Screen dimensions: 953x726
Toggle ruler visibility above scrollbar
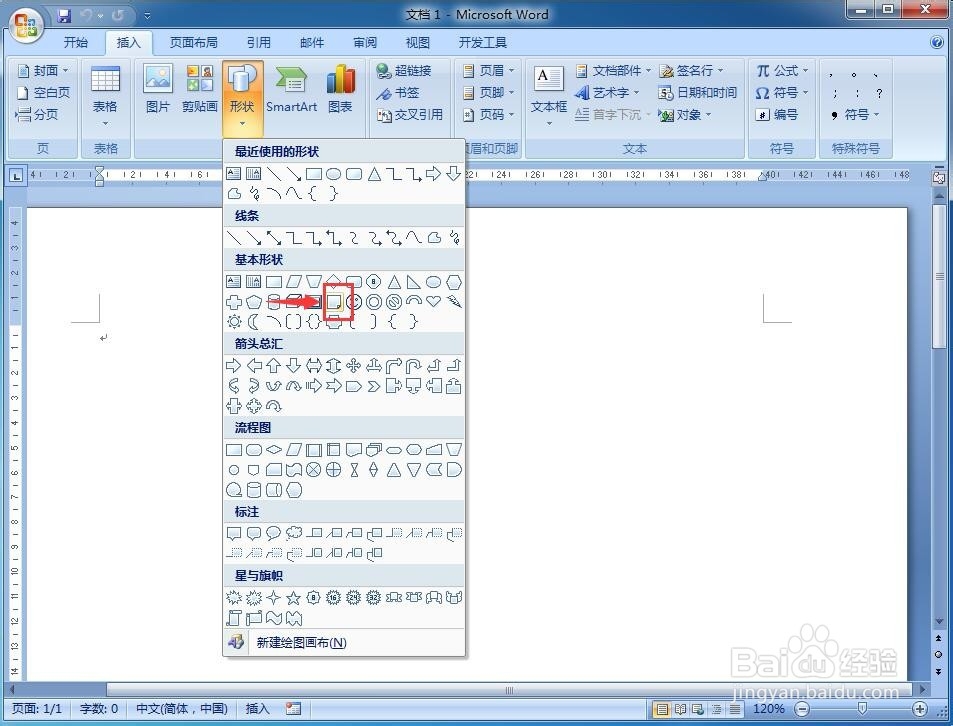tap(939, 177)
